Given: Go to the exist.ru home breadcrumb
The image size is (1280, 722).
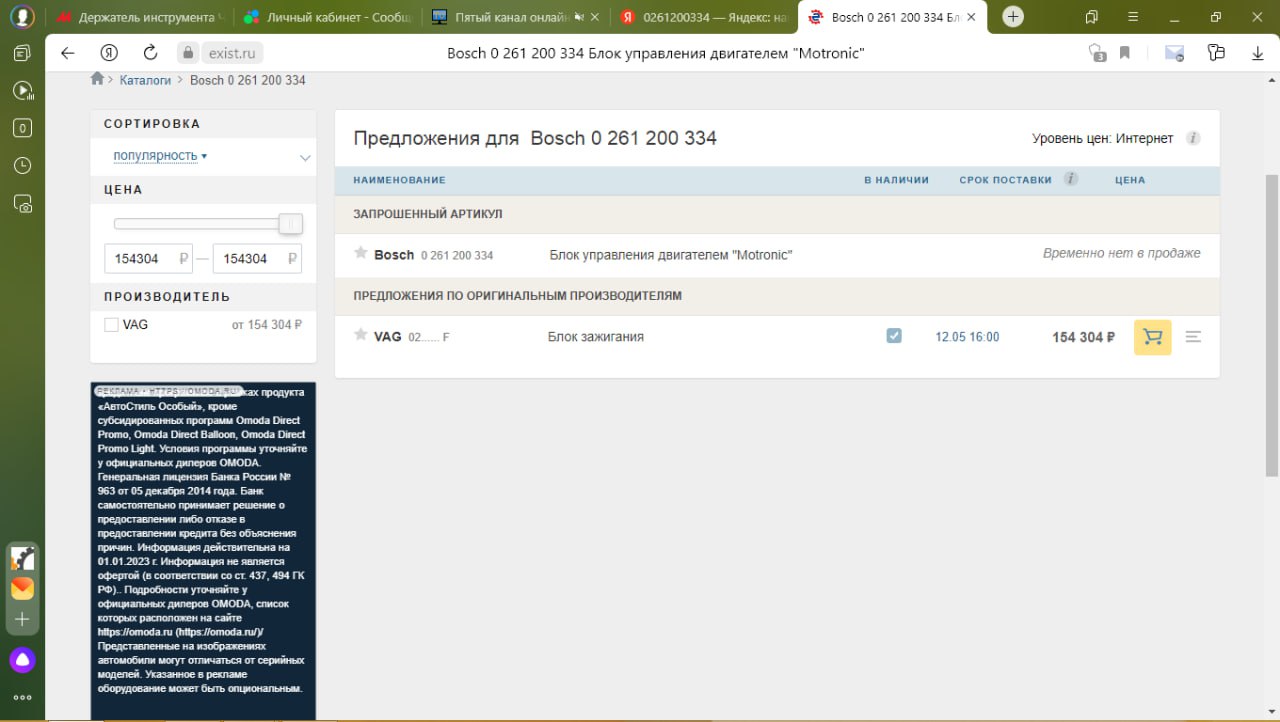Looking at the screenshot, I should [x=97, y=79].
